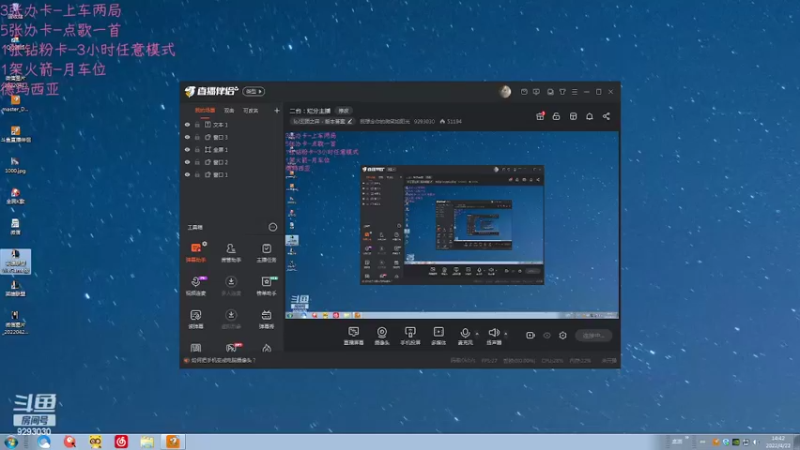
Task: Hide the 文本1 source layer via its eye icon
Action: [x=187, y=124]
